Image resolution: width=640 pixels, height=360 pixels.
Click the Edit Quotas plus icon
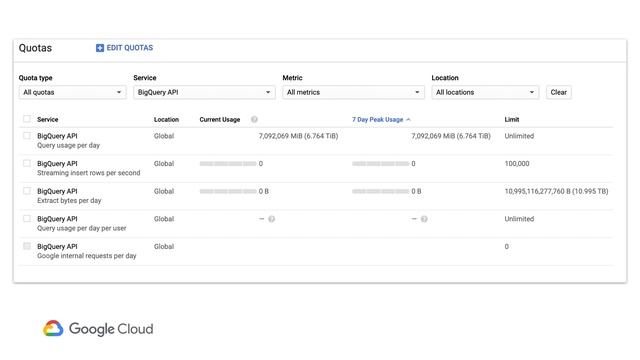coord(100,48)
